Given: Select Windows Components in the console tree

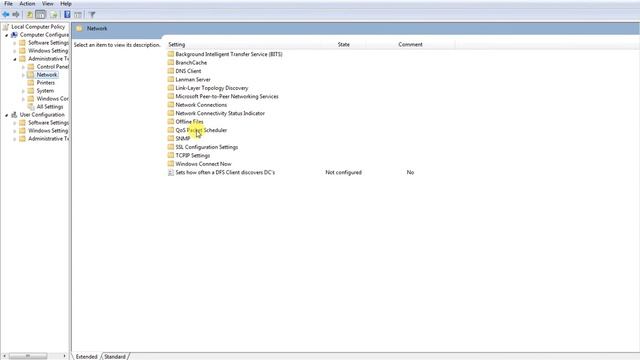Looking at the screenshot, I should point(53,99).
